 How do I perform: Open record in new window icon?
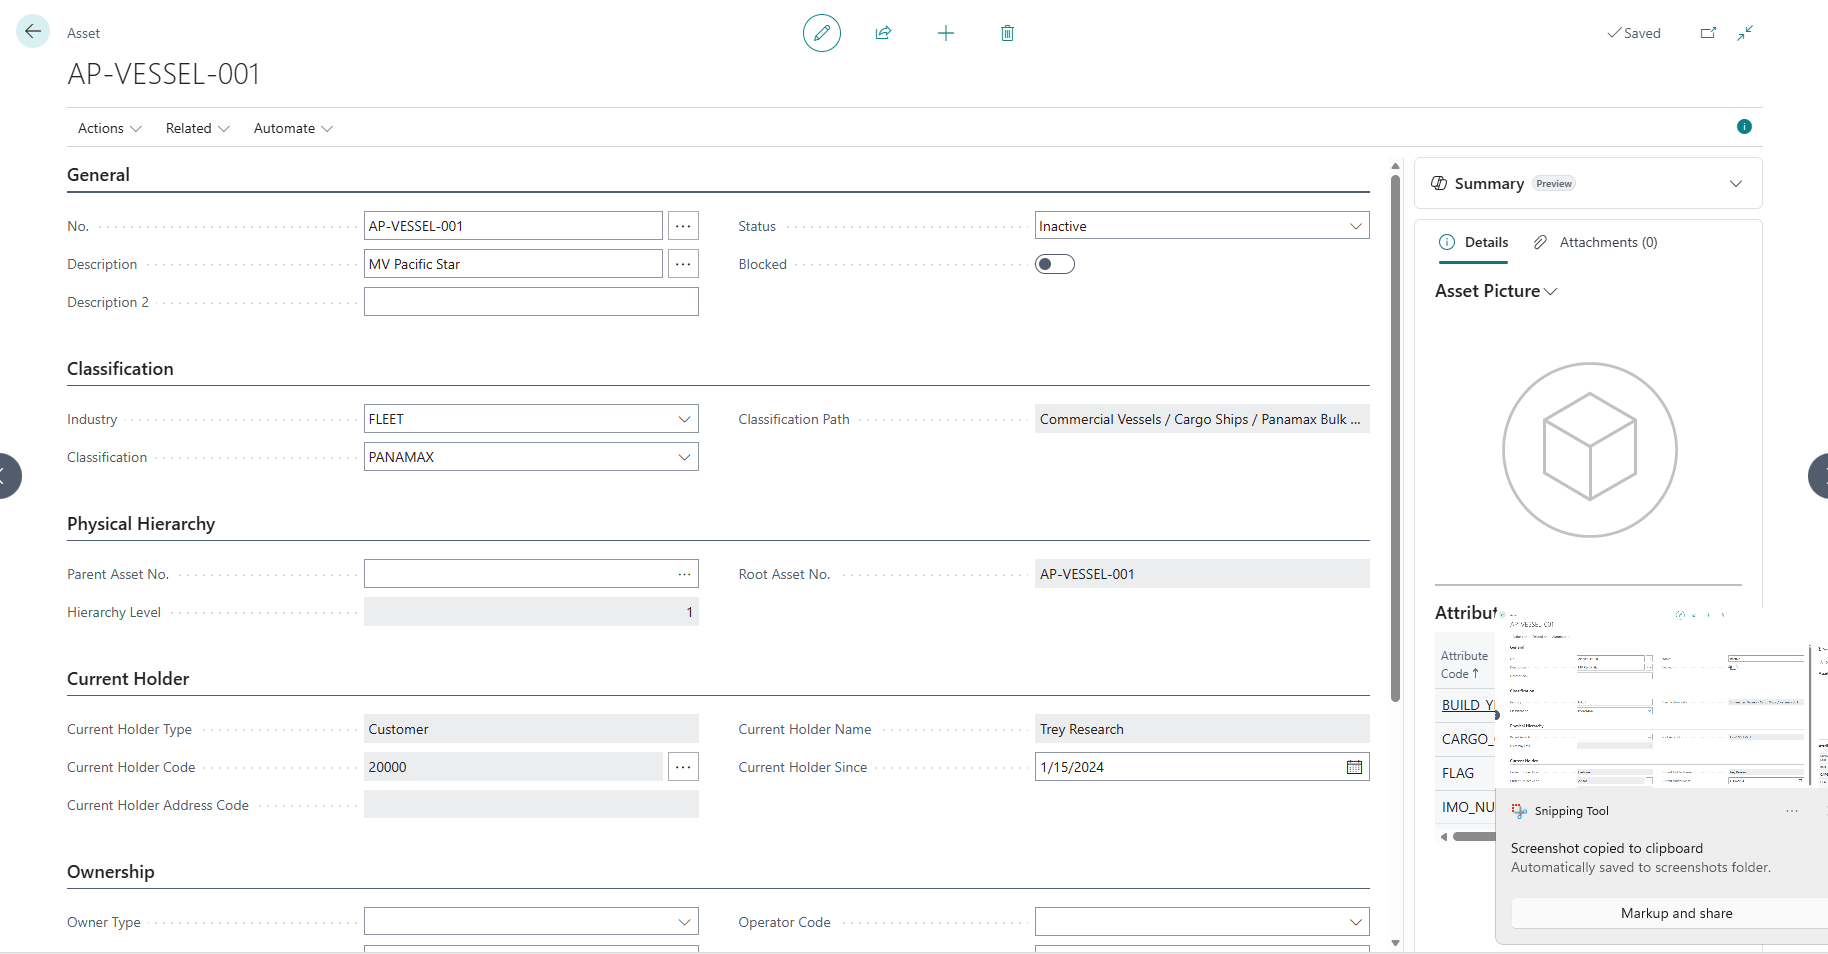pyautogui.click(x=1708, y=33)
